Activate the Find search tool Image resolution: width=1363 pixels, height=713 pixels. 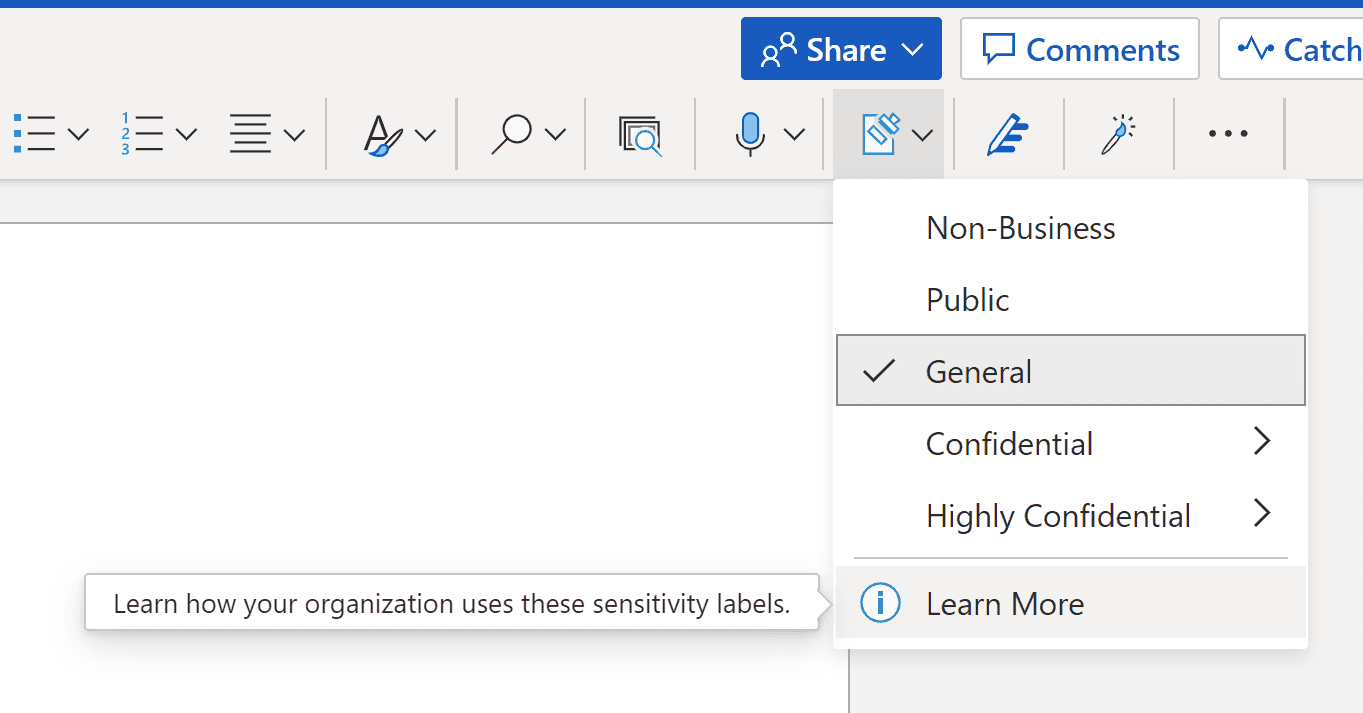(514, 133)
